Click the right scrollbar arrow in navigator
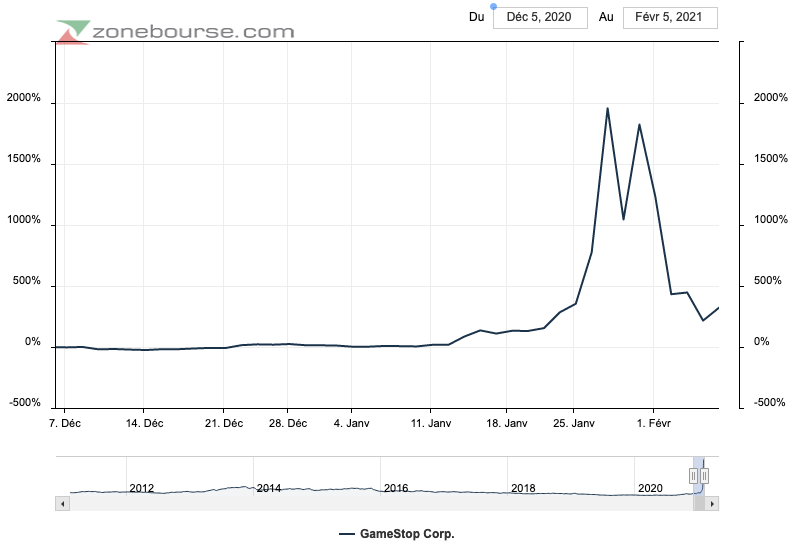The width and height of the screenshot is (800, 547). pos(712,504)
